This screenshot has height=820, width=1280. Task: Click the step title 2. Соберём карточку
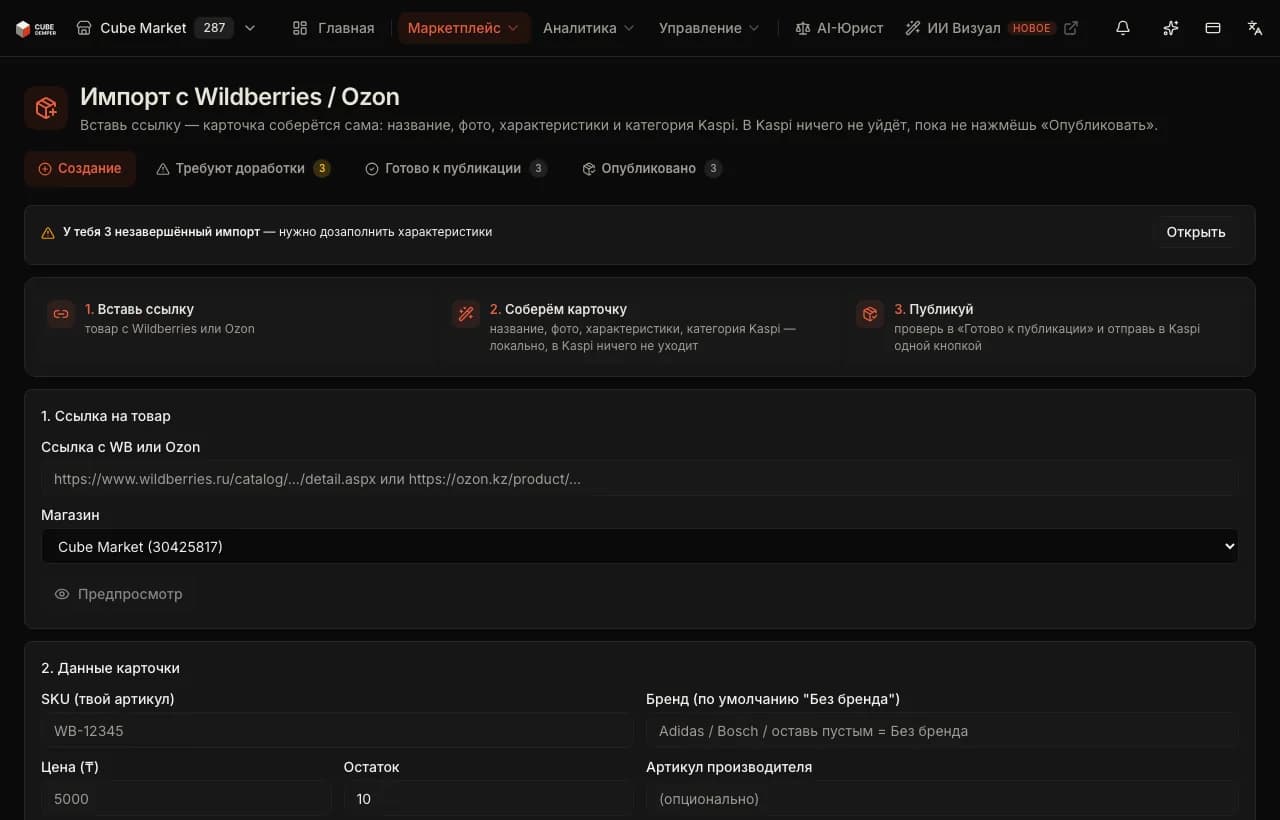point(558,310)
